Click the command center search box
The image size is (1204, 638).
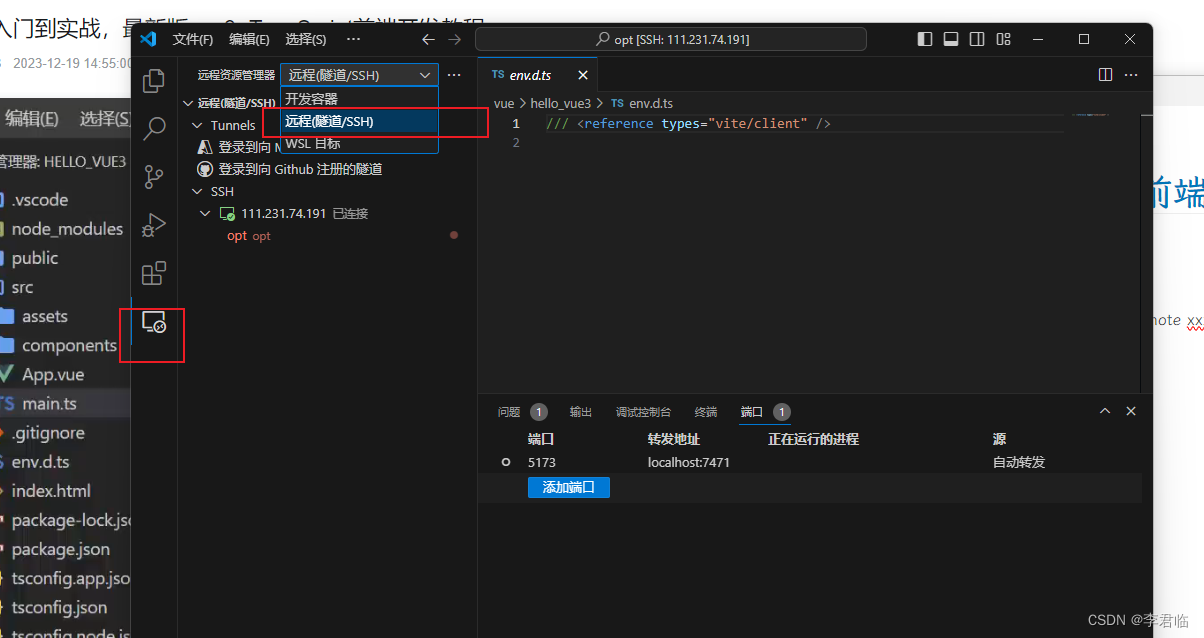click(x=671, y=39)
